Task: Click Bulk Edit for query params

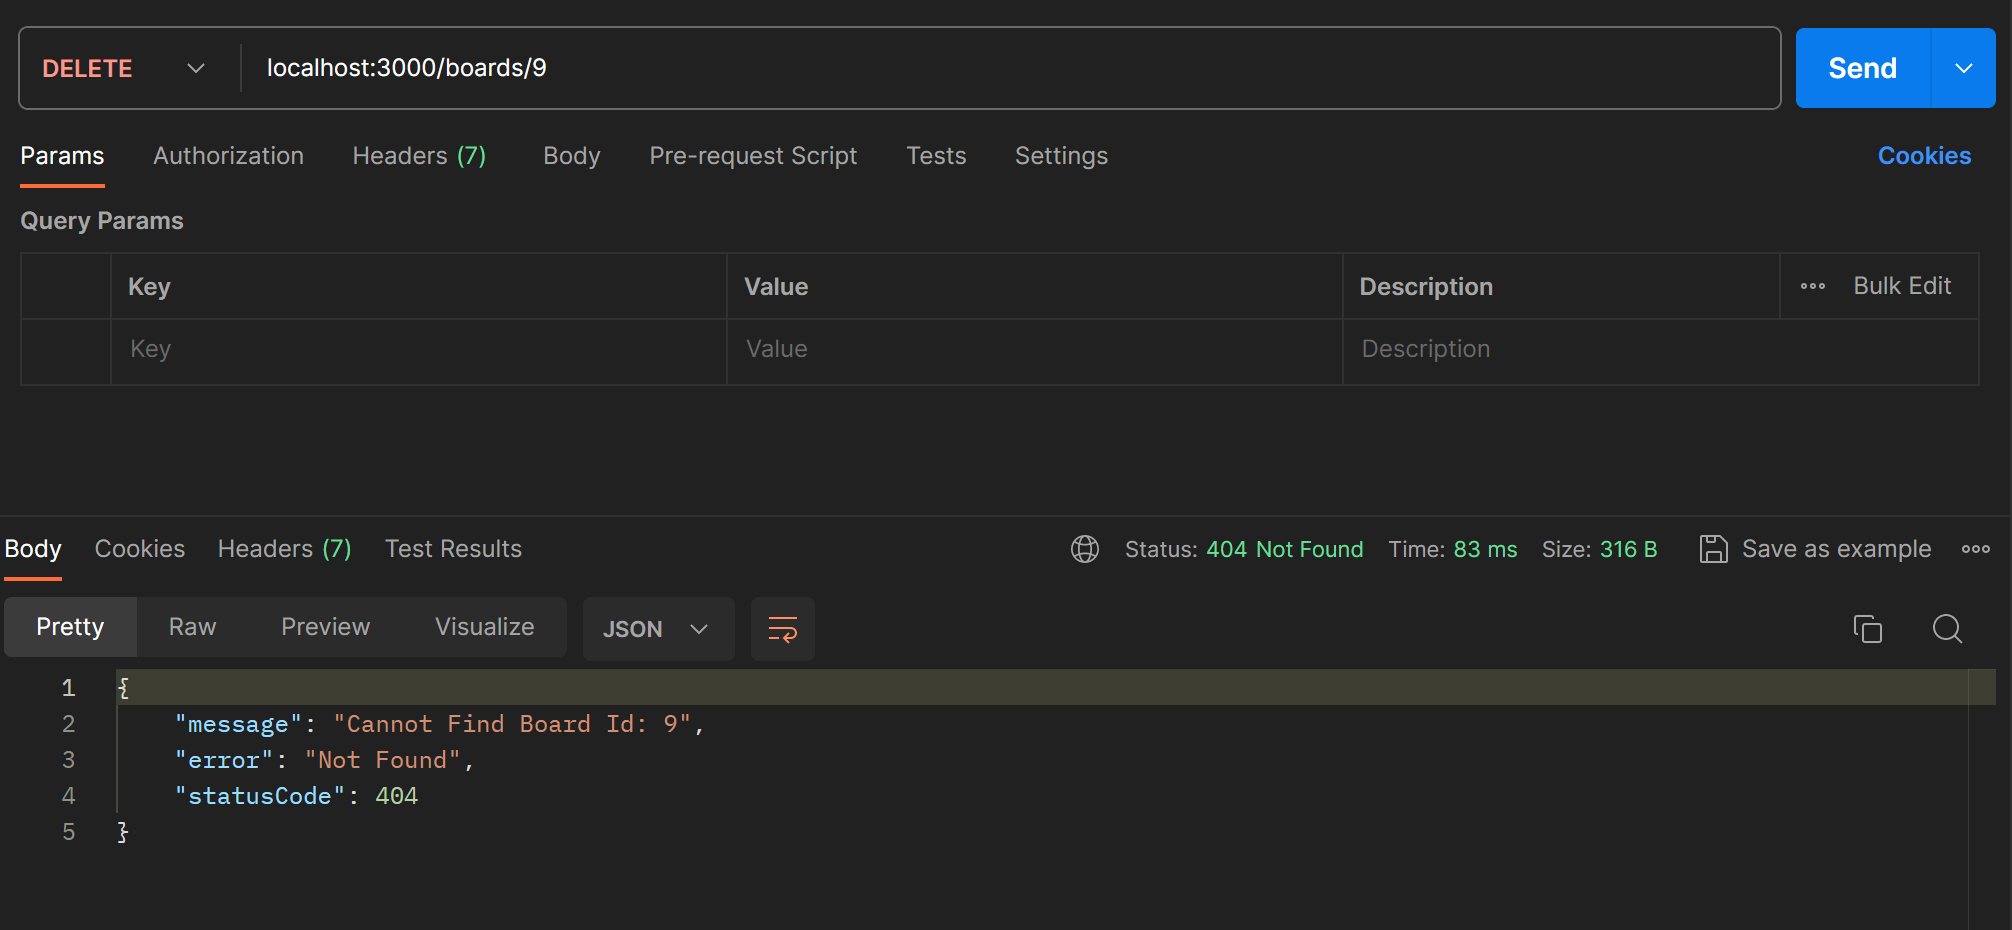Action: point(1901,286)
